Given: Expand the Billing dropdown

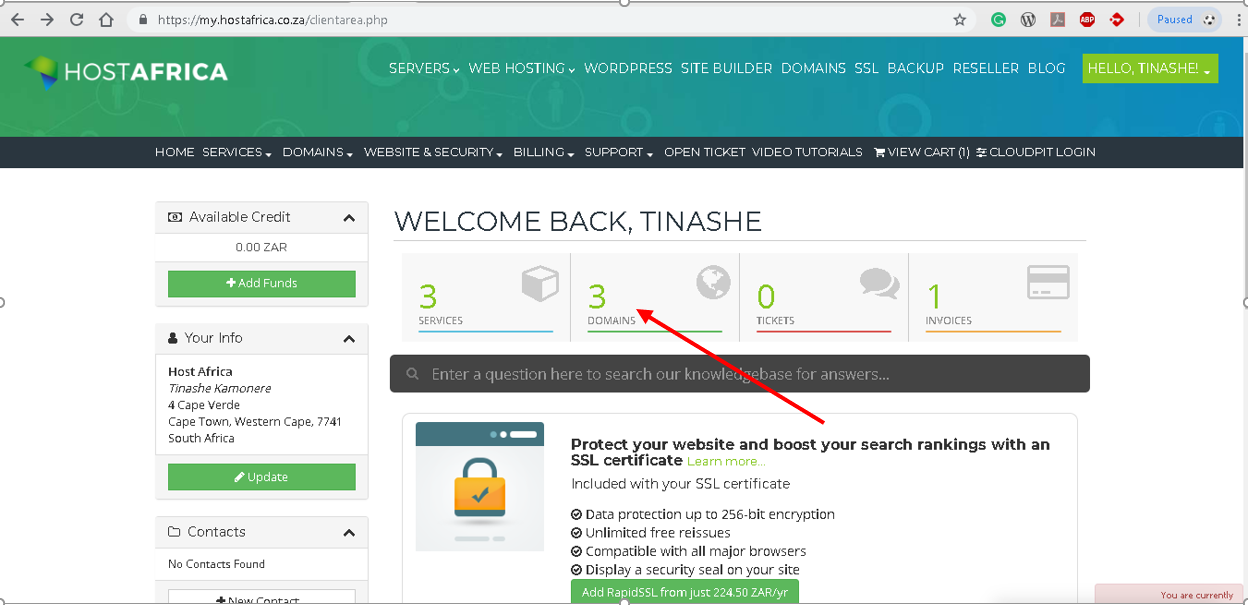Looking at the screenshot, I should pos(544,152).
